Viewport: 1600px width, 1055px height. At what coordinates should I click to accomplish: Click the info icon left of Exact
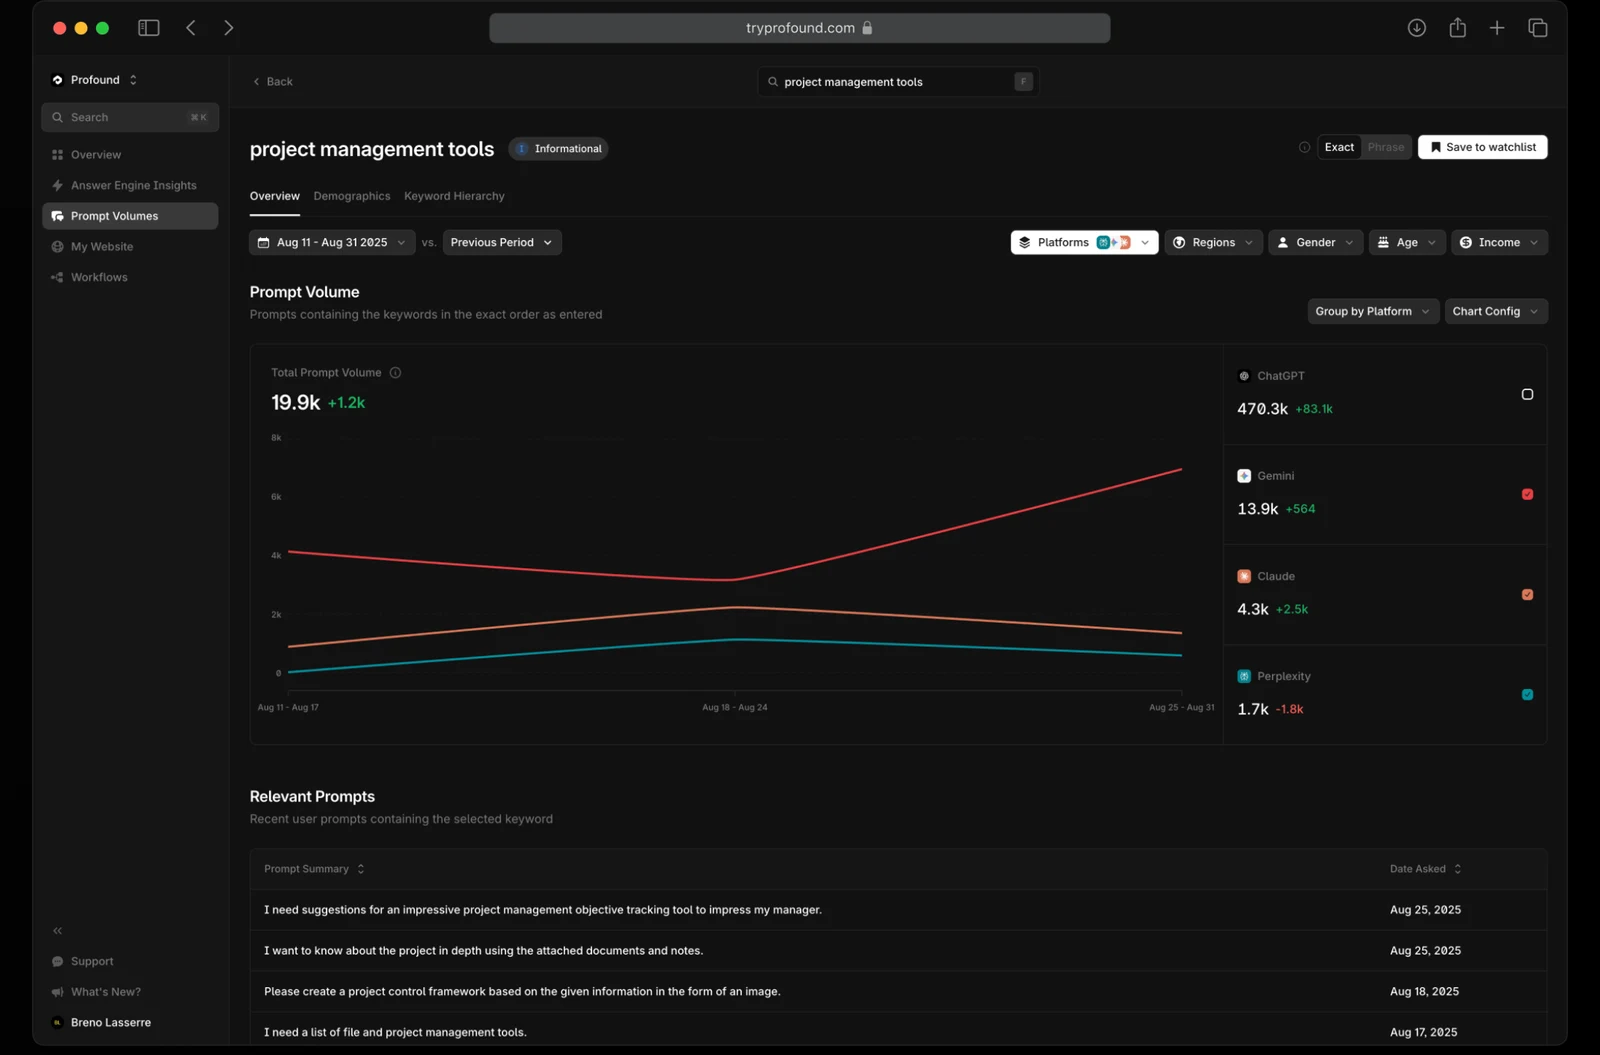pyautogui.click(x=1304, y=147)
